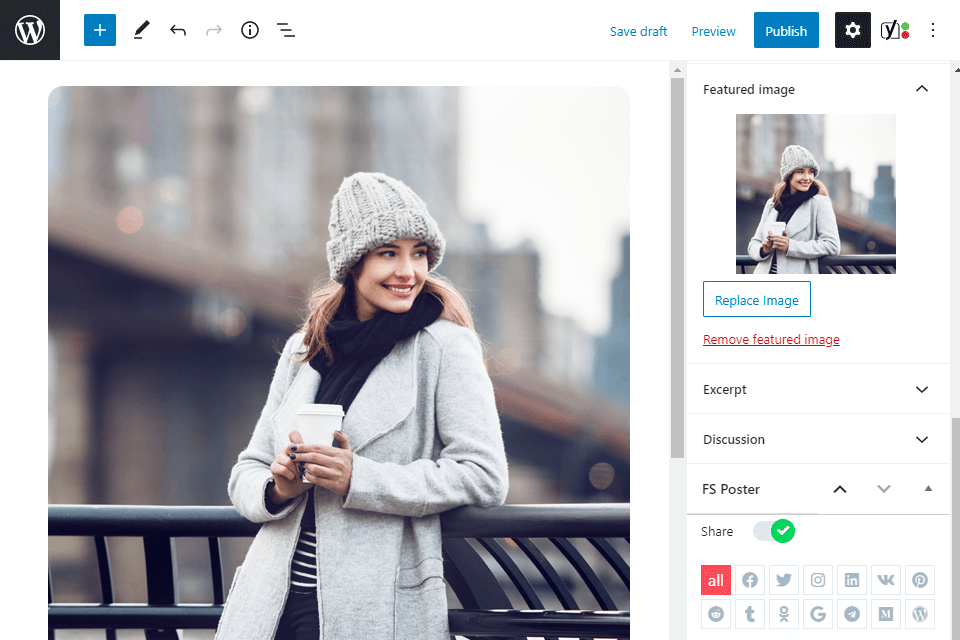Filter FS Poster by WordPress site
This screenshot has width=960, height=640.
(x=920, y=614)
